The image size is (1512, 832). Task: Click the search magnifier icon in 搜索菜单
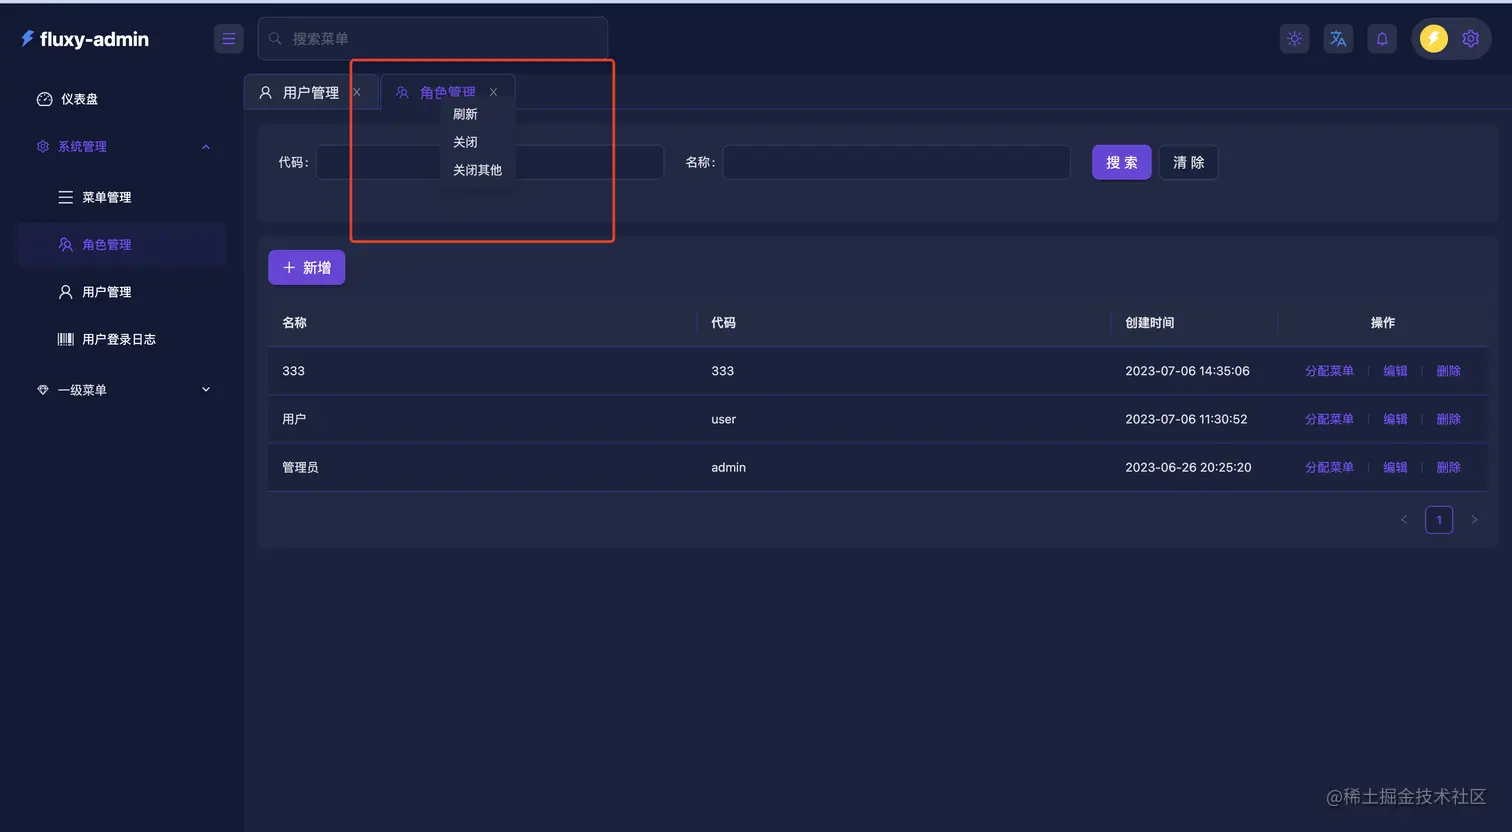275,39
